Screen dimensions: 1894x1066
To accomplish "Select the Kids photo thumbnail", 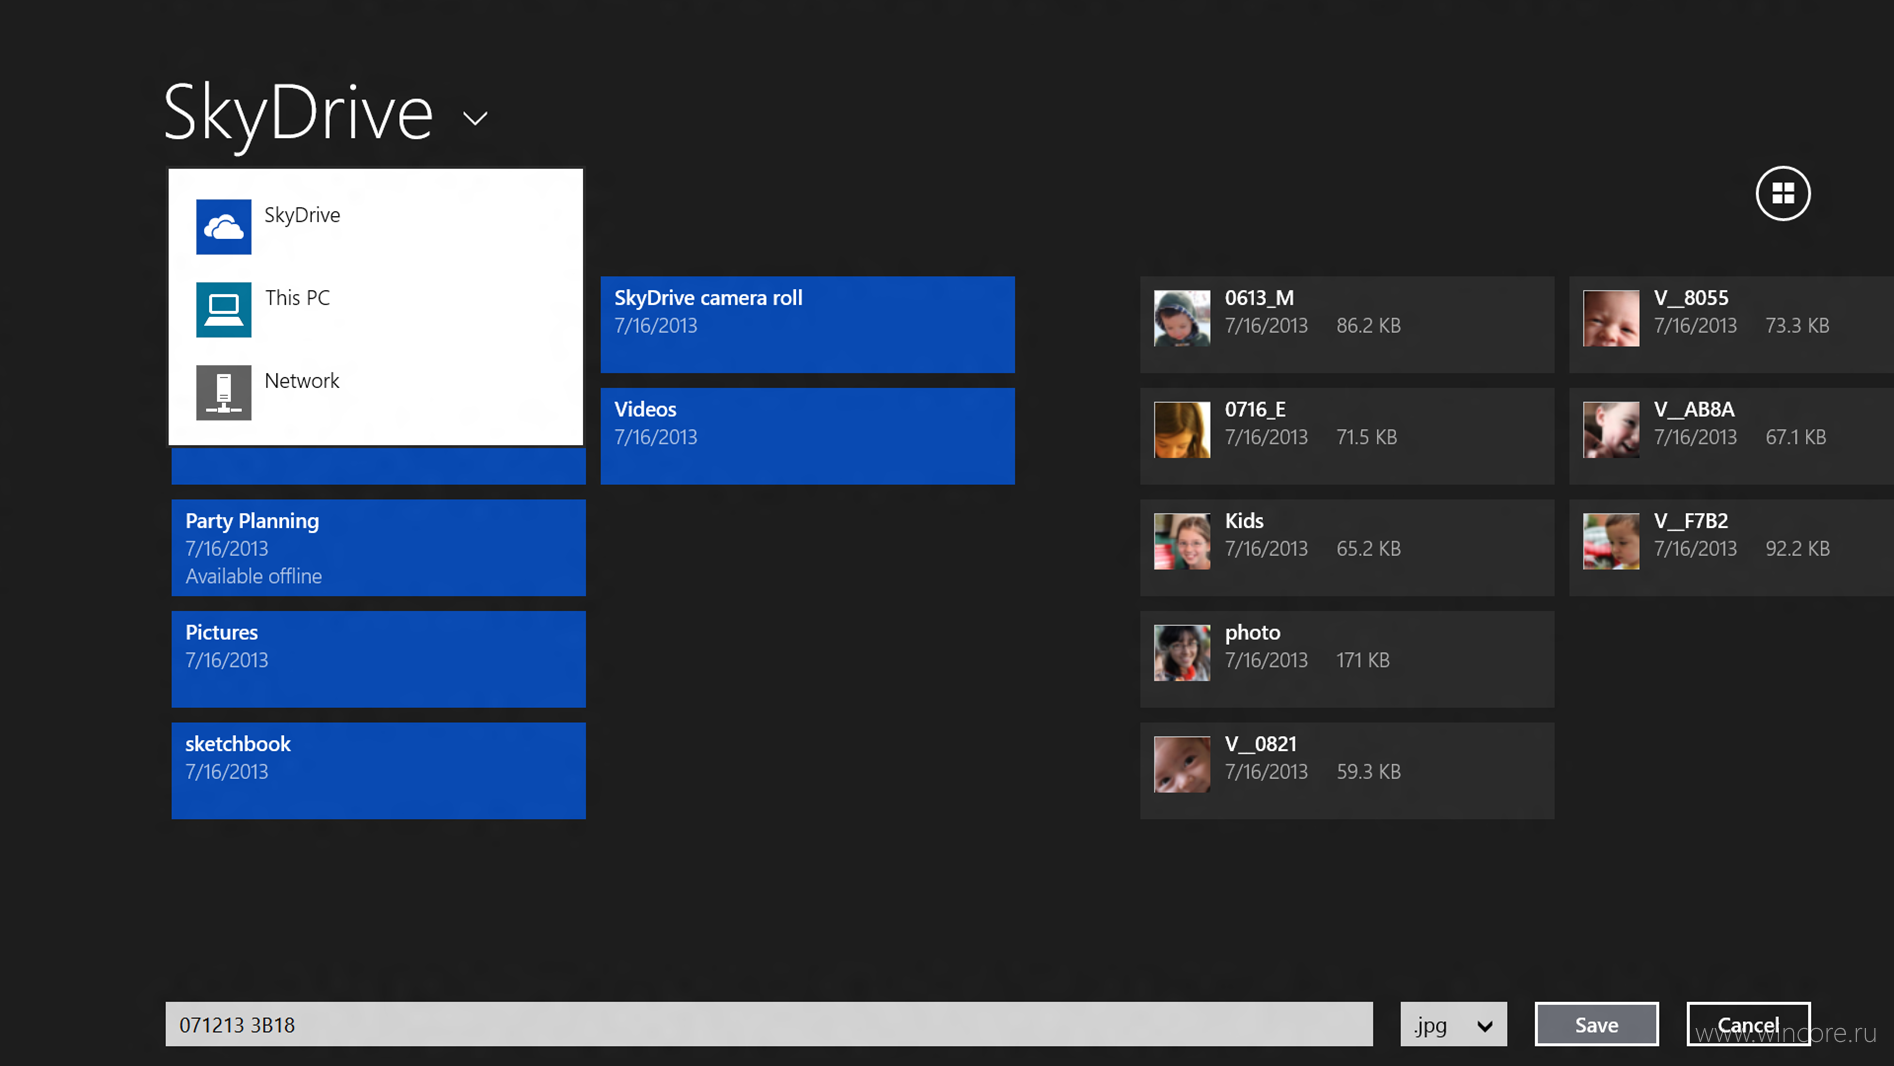I will pyautogui.click(x=1182, y=541).
